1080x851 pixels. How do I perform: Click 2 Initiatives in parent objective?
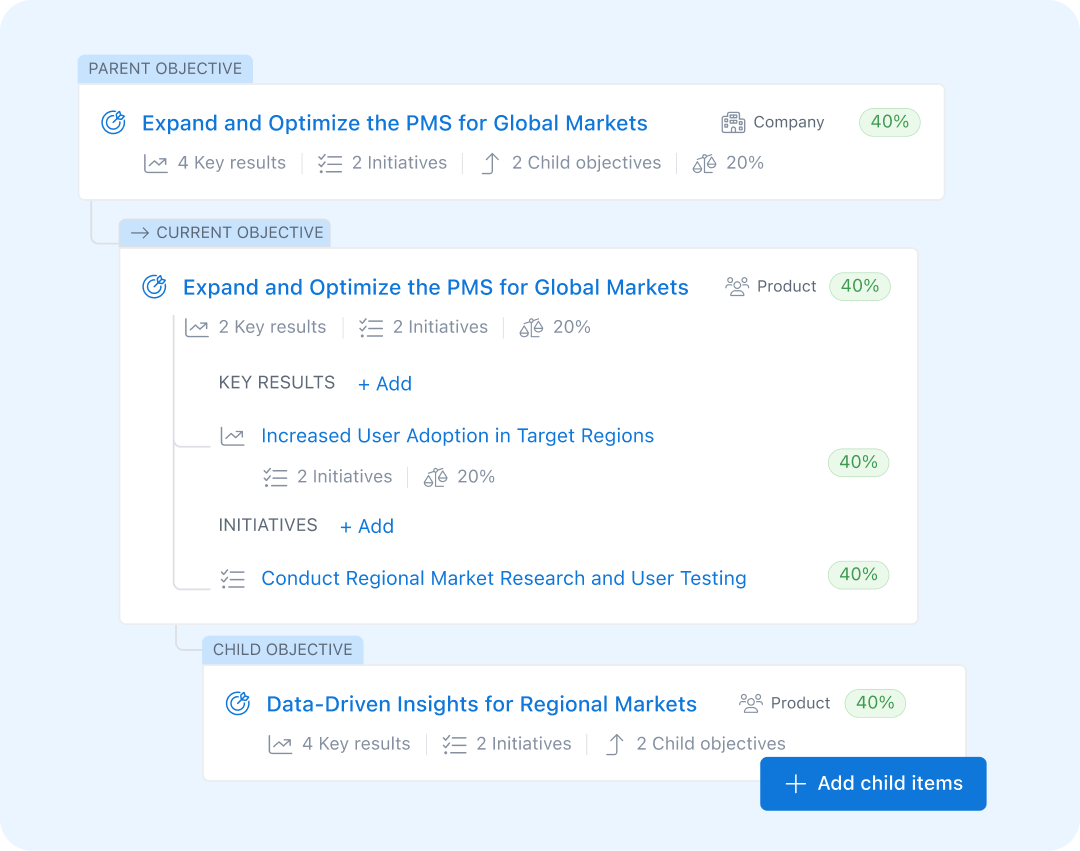click(399, 163)
